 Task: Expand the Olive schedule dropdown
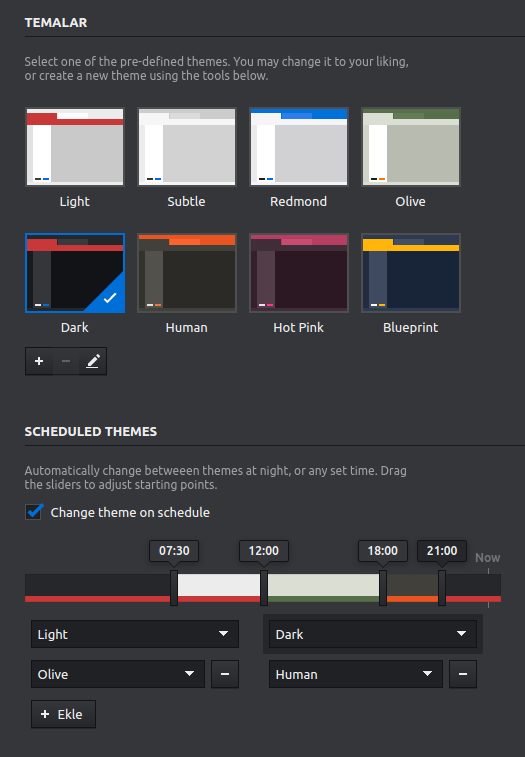(118, 674)
